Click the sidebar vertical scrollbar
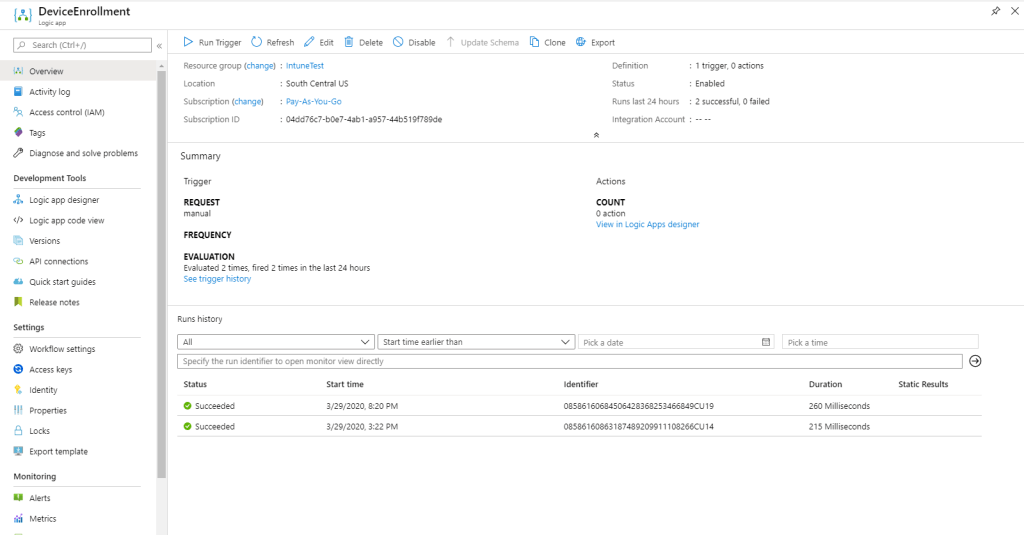The width and height of the screenshot is (1024, 535). (161, 270)
